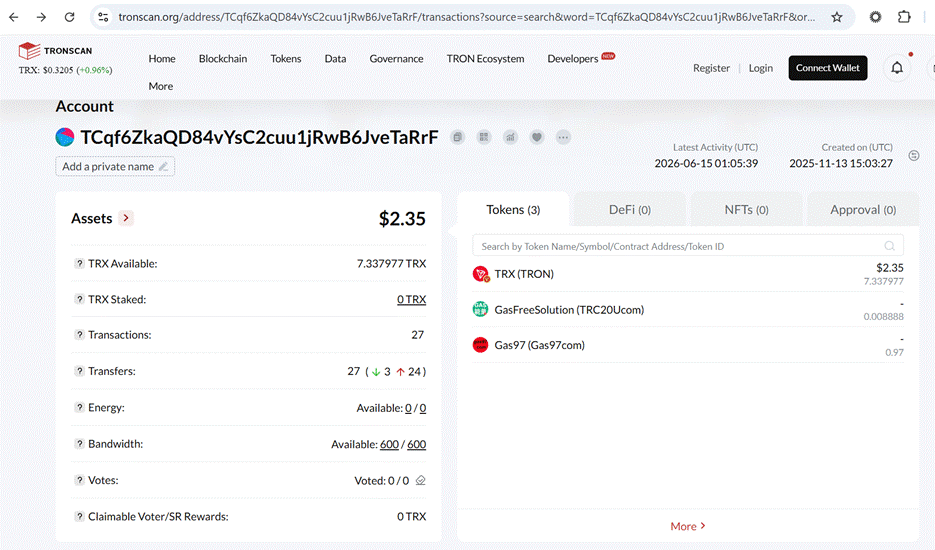
Task: Click the account avatar next to the address
Action: [65, 137]
